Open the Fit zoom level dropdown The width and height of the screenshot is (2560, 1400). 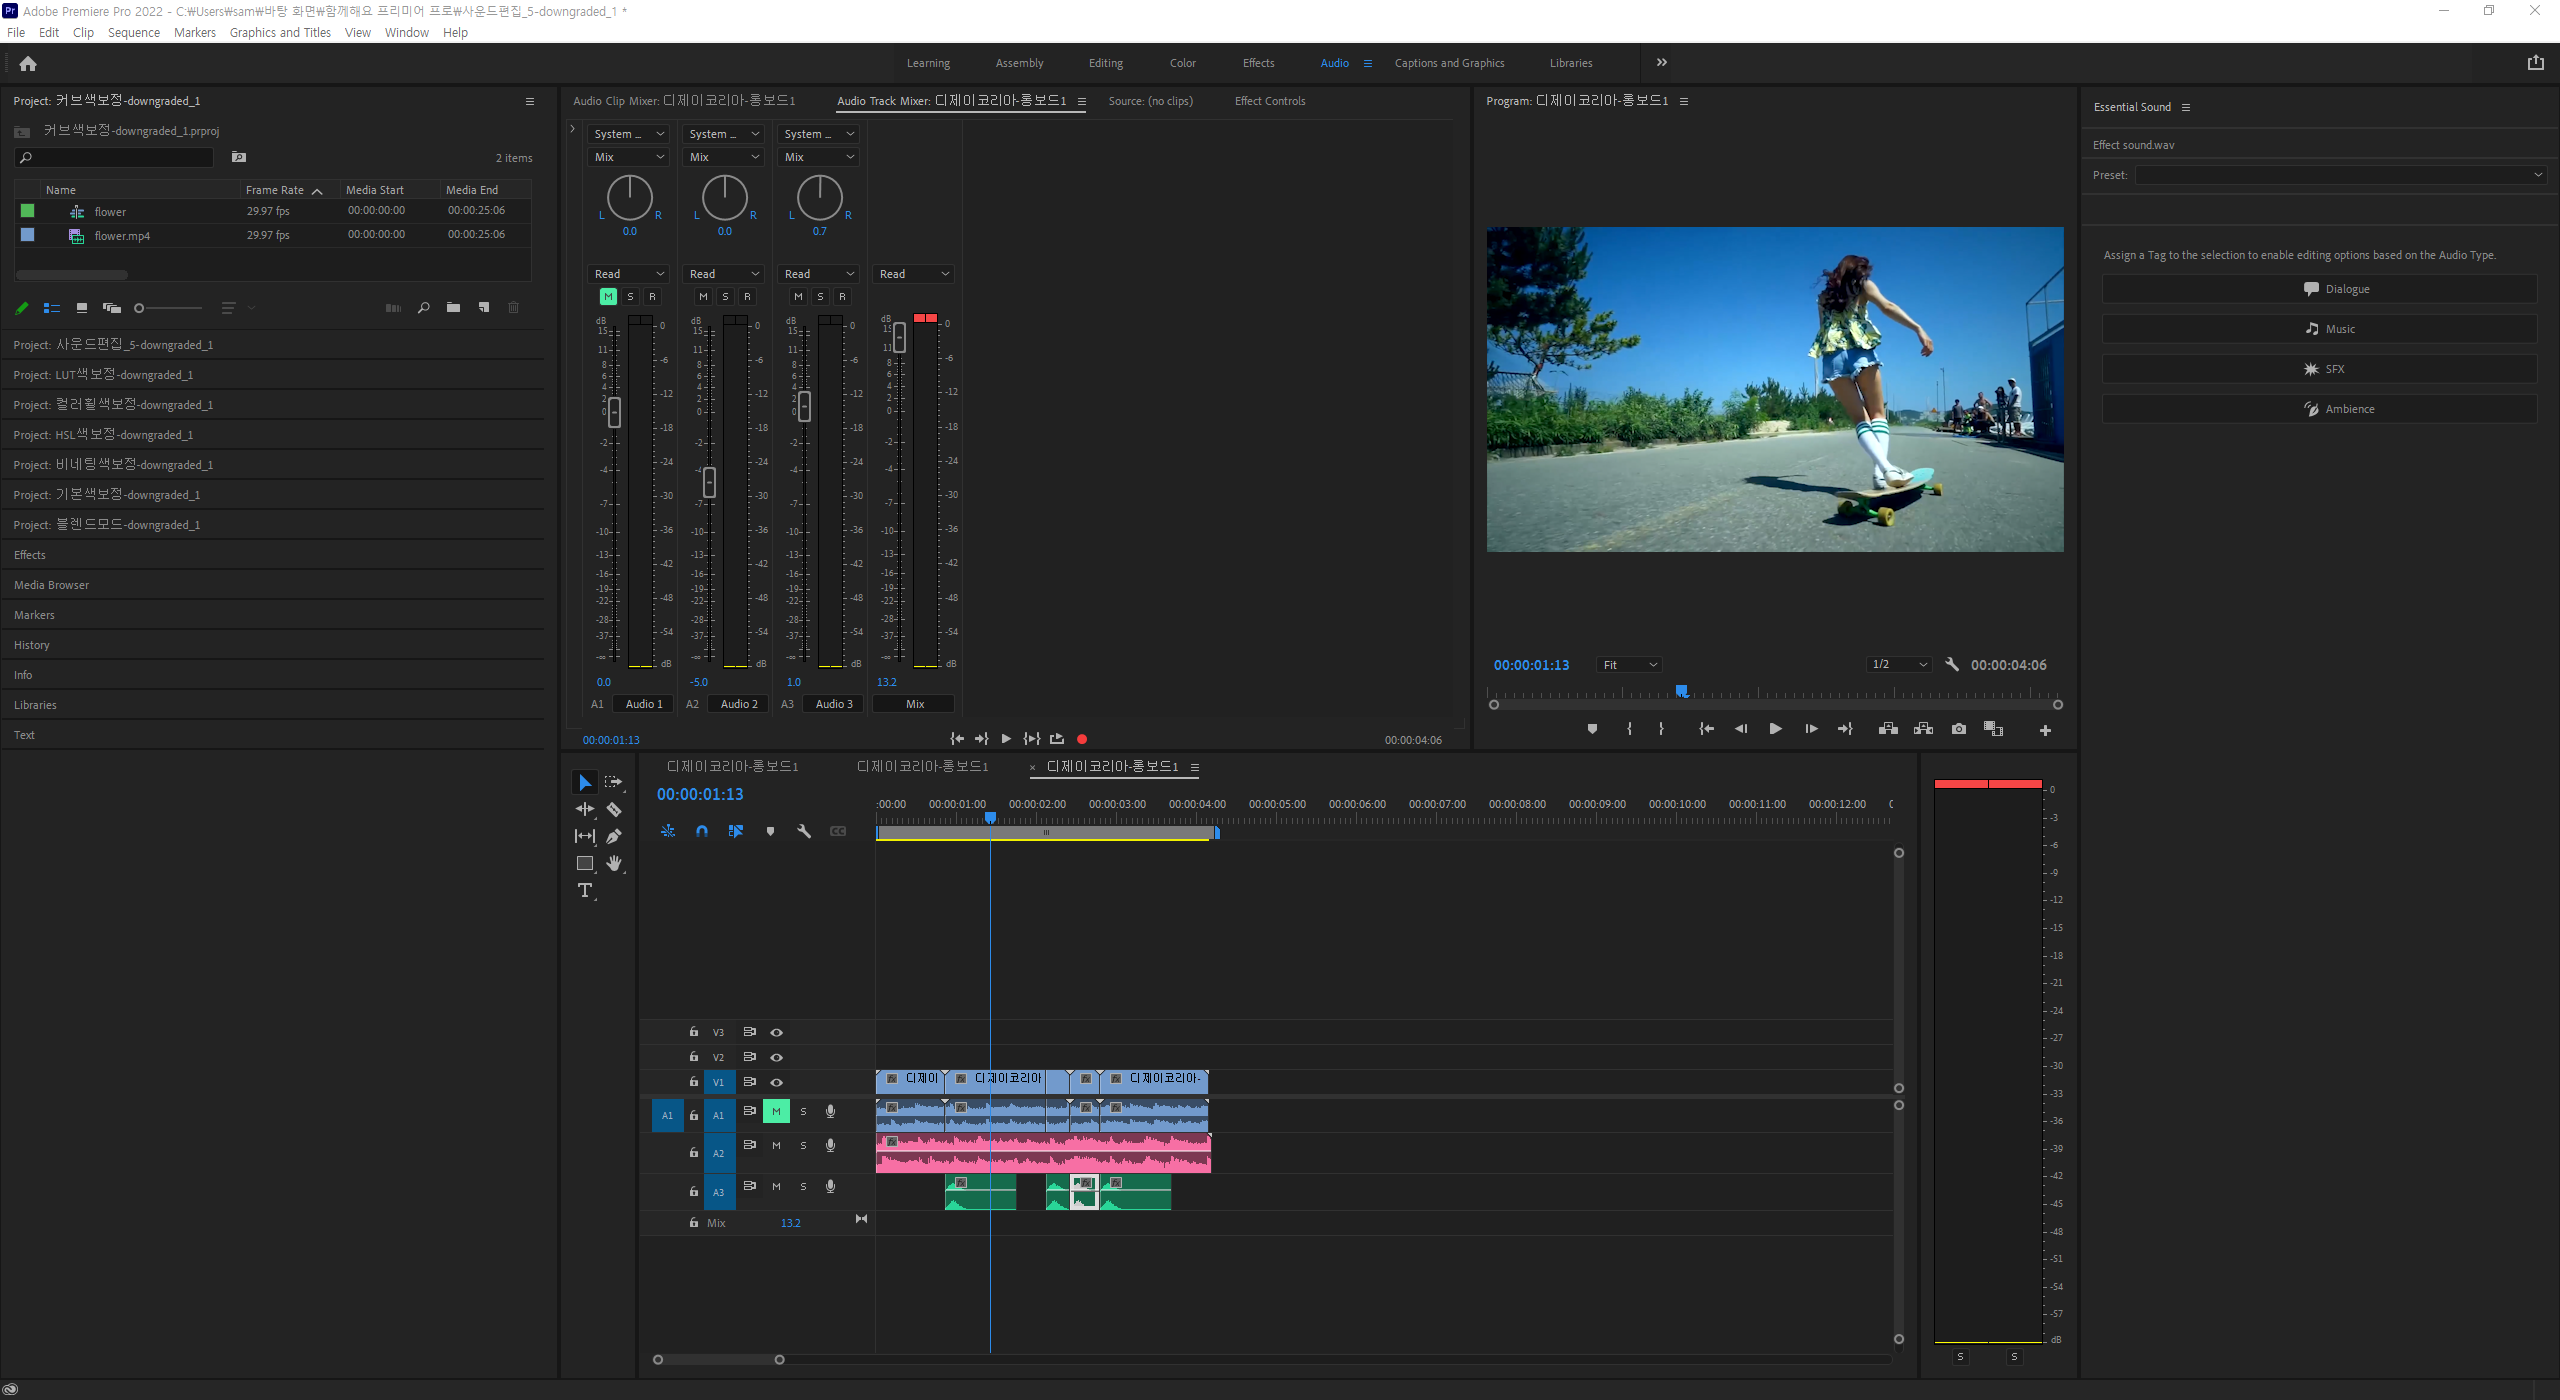(1630, 665)
